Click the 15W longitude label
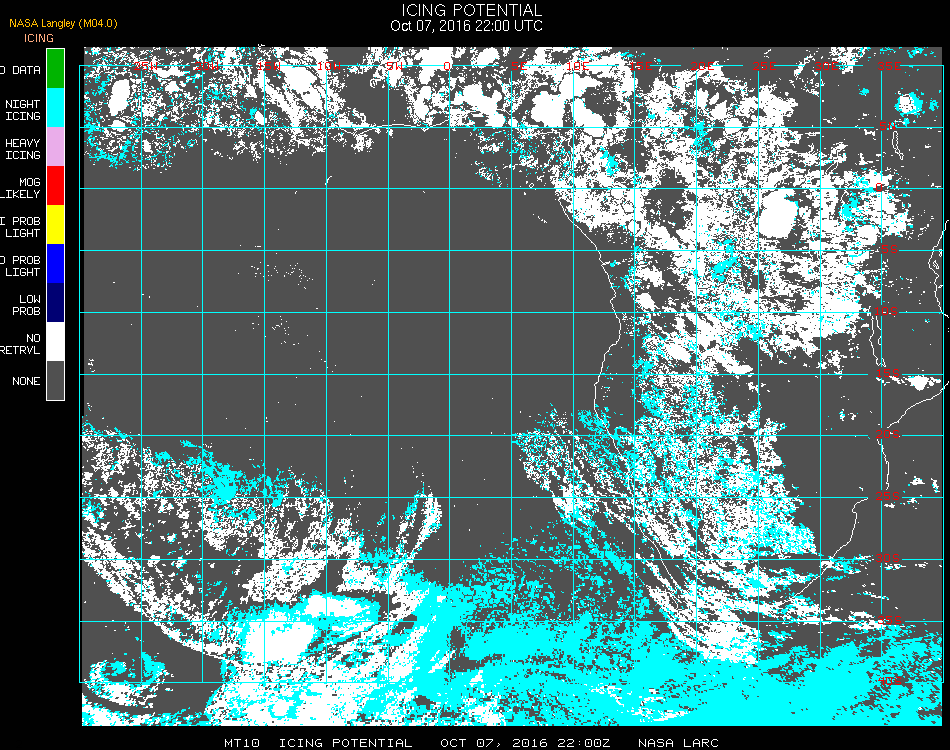This screenshot has height=750, width=950. pyautogui.click(x=268, y=65)
